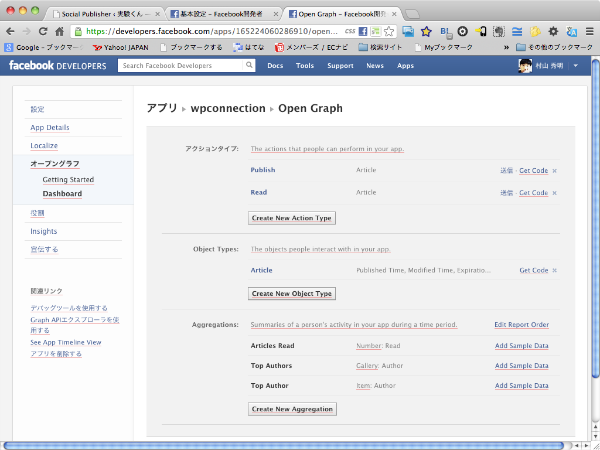Get Code for Article object
The image size is (600, 450).
tap(533, 270)
